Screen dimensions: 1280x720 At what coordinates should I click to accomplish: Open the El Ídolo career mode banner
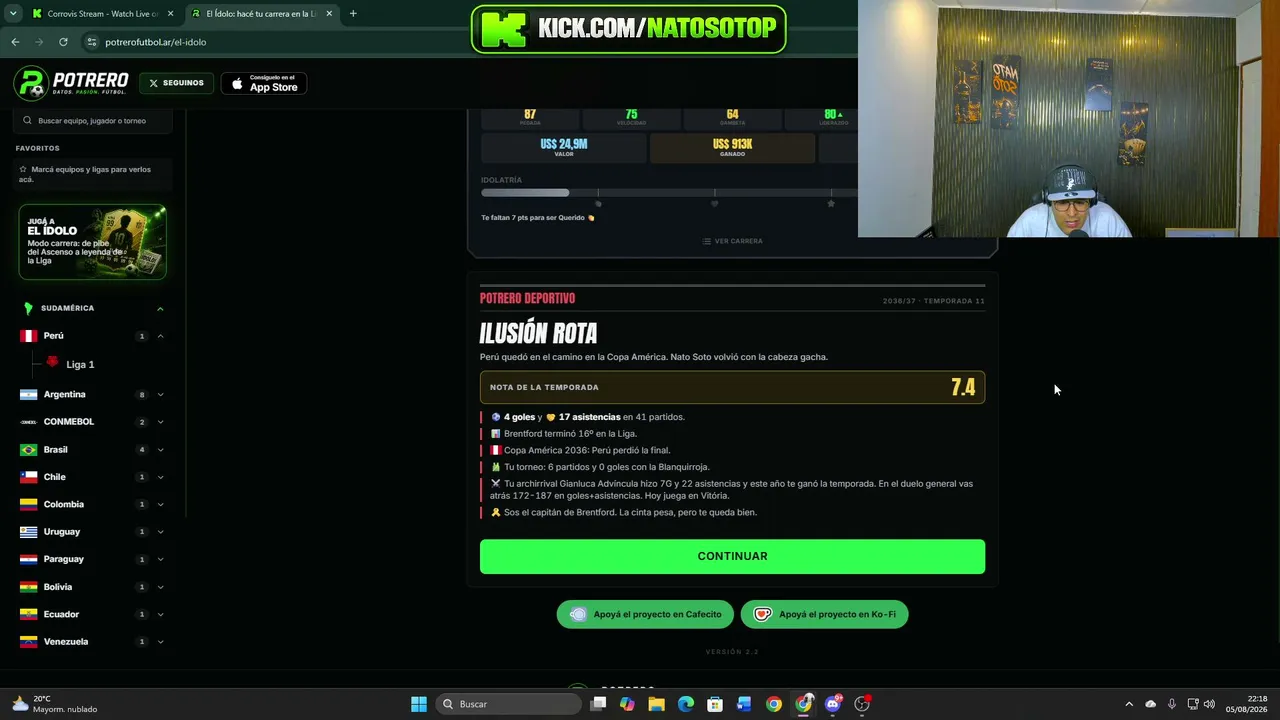[92, 242]
